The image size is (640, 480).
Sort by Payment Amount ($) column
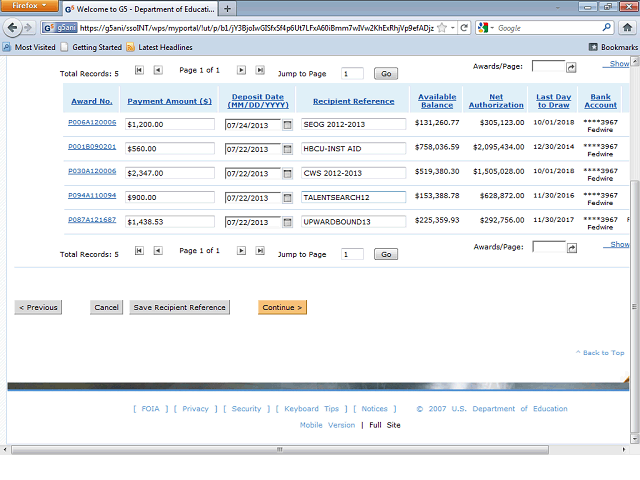(169, 101)
